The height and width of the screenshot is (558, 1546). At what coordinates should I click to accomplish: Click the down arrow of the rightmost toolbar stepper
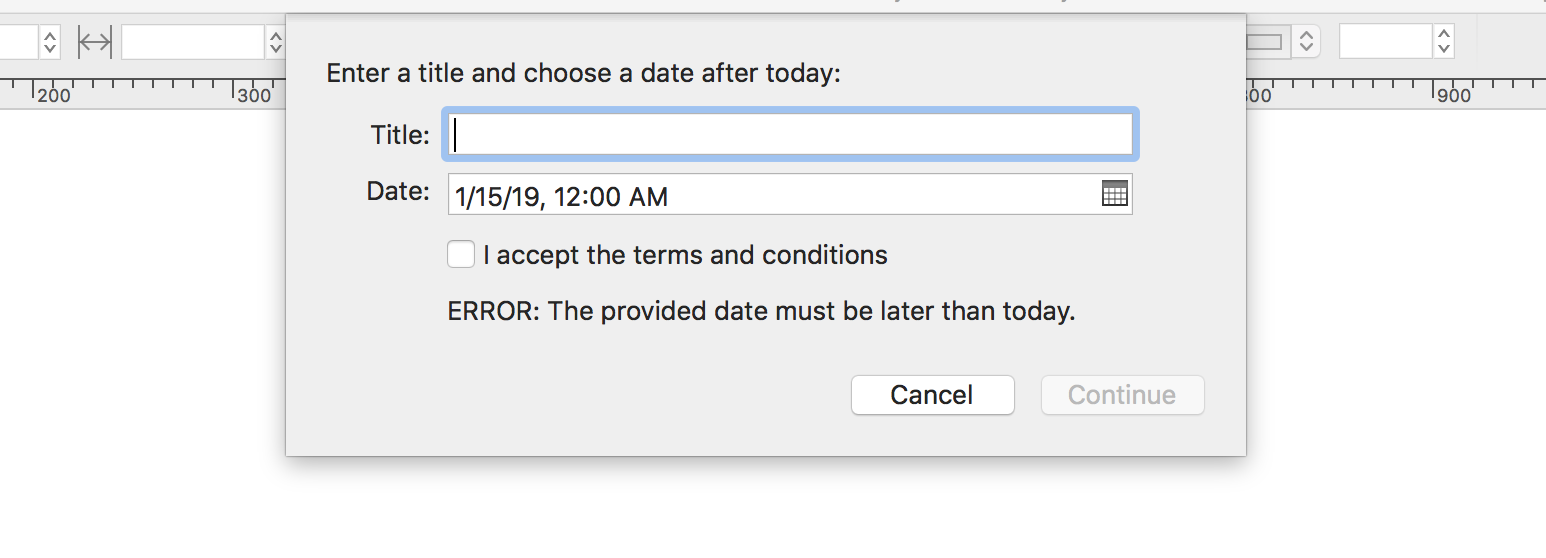click(x=1443, y=49)
